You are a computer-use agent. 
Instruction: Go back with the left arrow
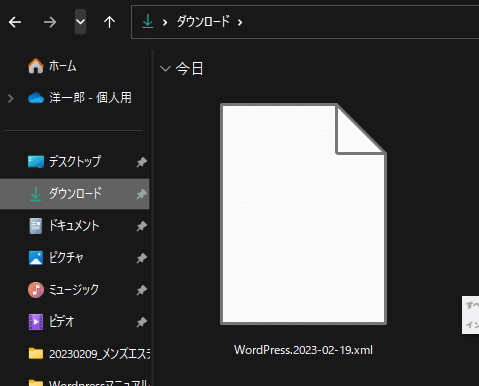(x=15, y=22)
